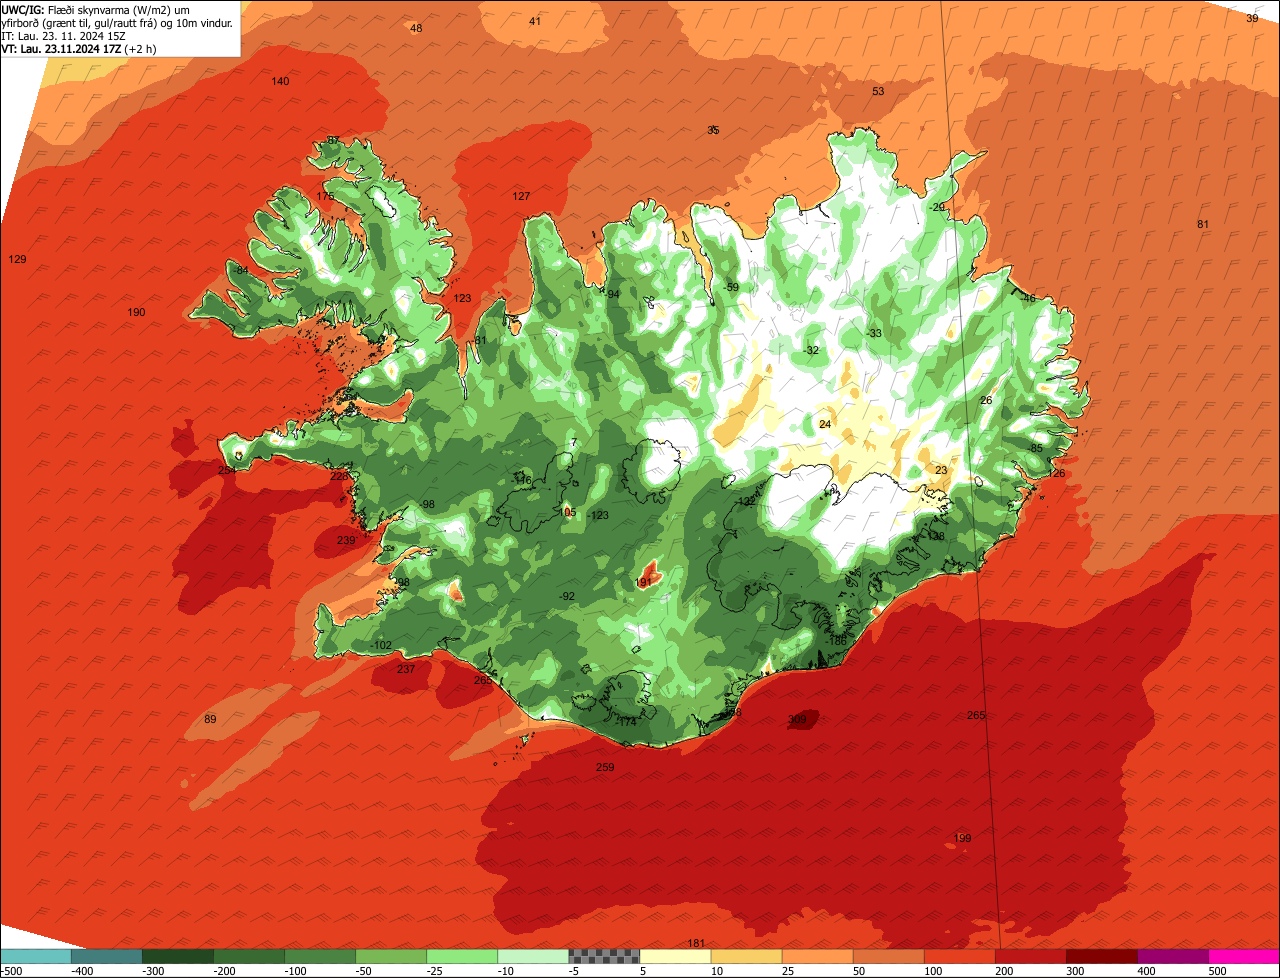
Task: Click the map value 39 in the top-right corner
Action: tap(1252, 18)
